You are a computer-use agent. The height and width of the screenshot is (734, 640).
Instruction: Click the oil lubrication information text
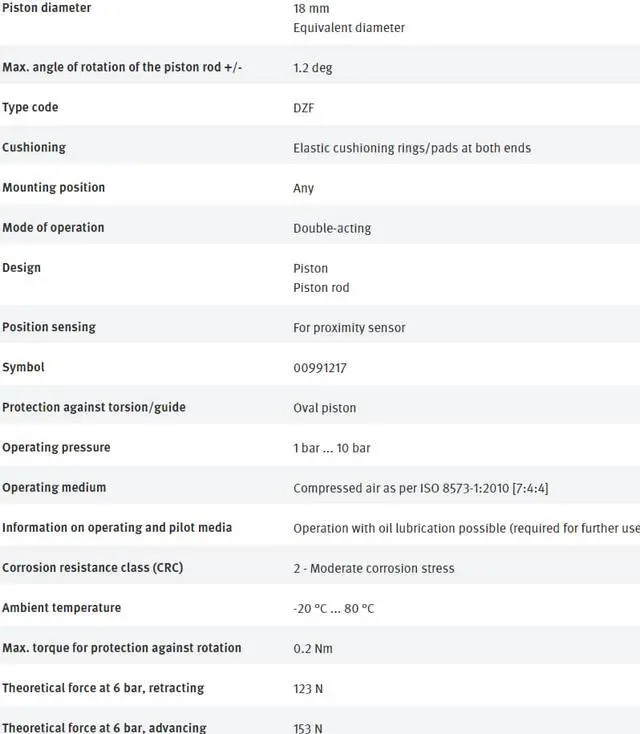point(466,528)
